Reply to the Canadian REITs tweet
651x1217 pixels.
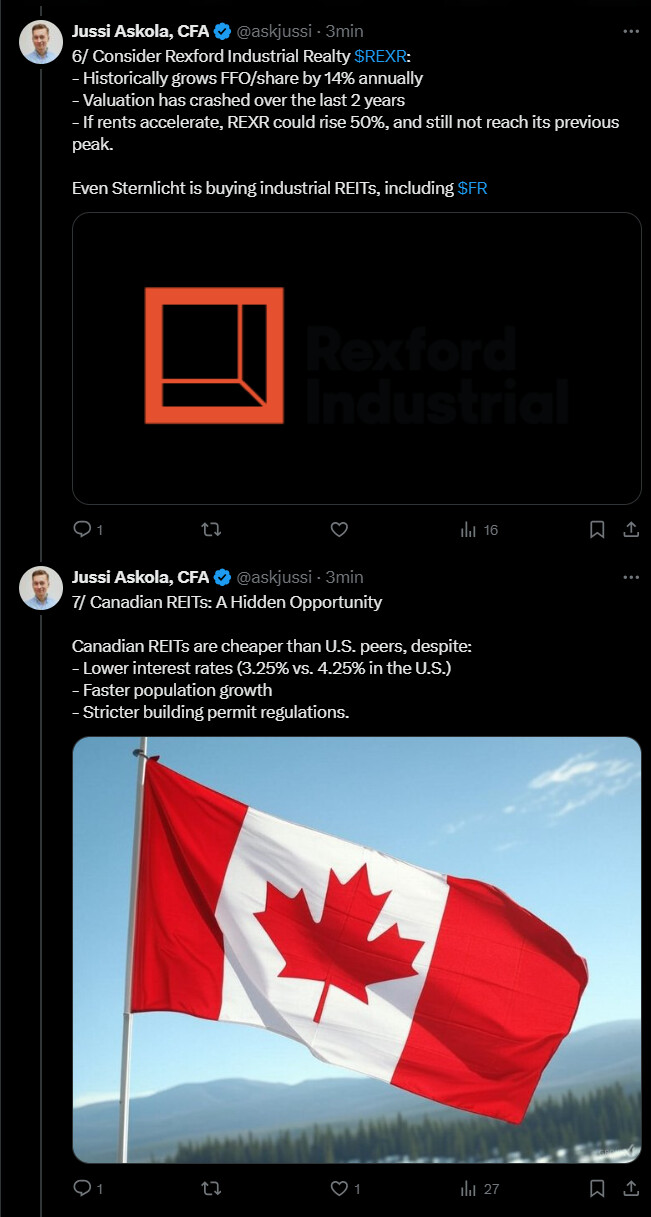pyautogui.click(x=83, y=1188)
